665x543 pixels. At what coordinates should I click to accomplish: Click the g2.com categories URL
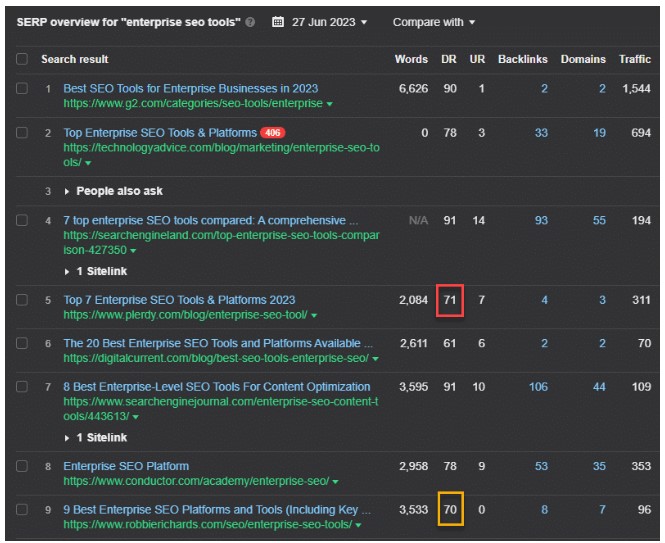[193, 103]
